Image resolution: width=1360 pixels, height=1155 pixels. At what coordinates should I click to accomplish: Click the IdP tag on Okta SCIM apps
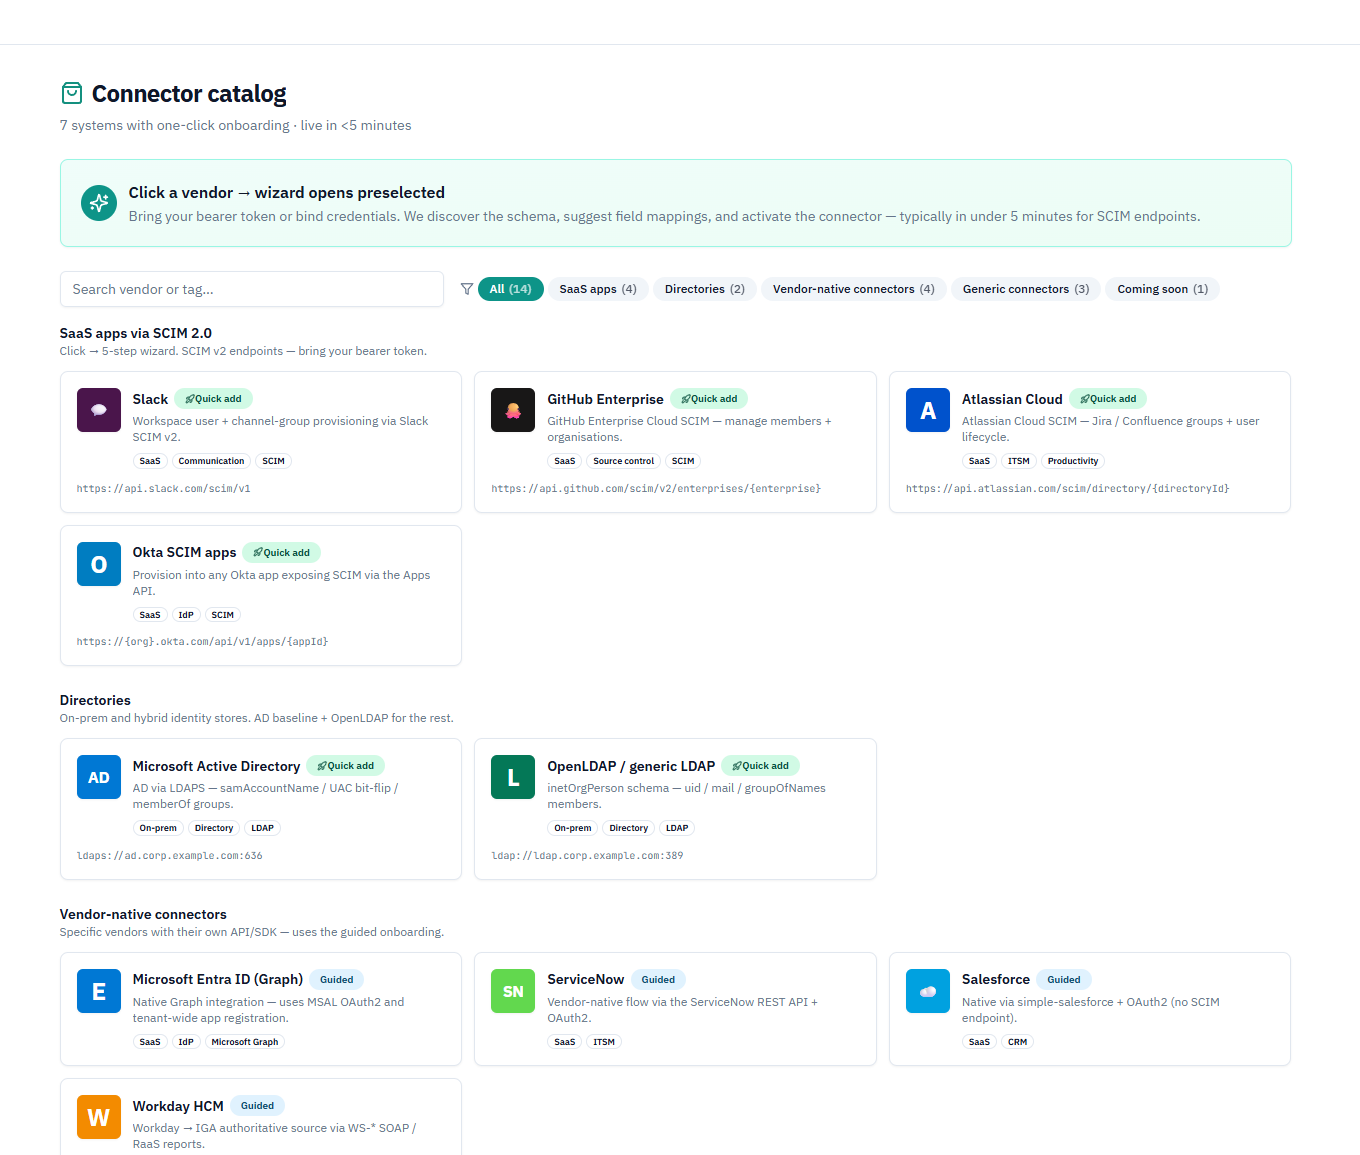coord(186,615)
